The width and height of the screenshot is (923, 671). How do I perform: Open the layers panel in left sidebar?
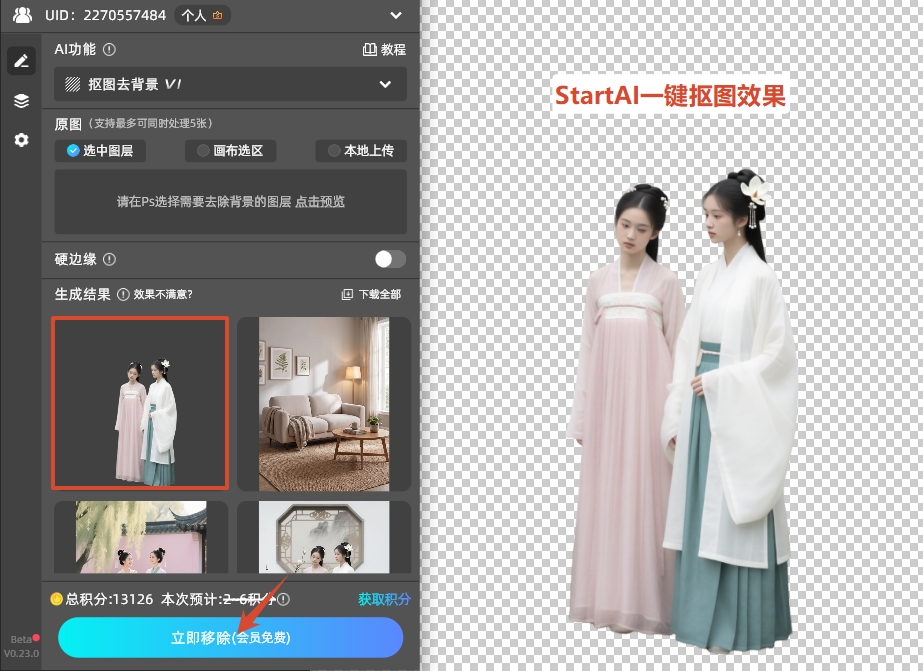click(21, 100)
